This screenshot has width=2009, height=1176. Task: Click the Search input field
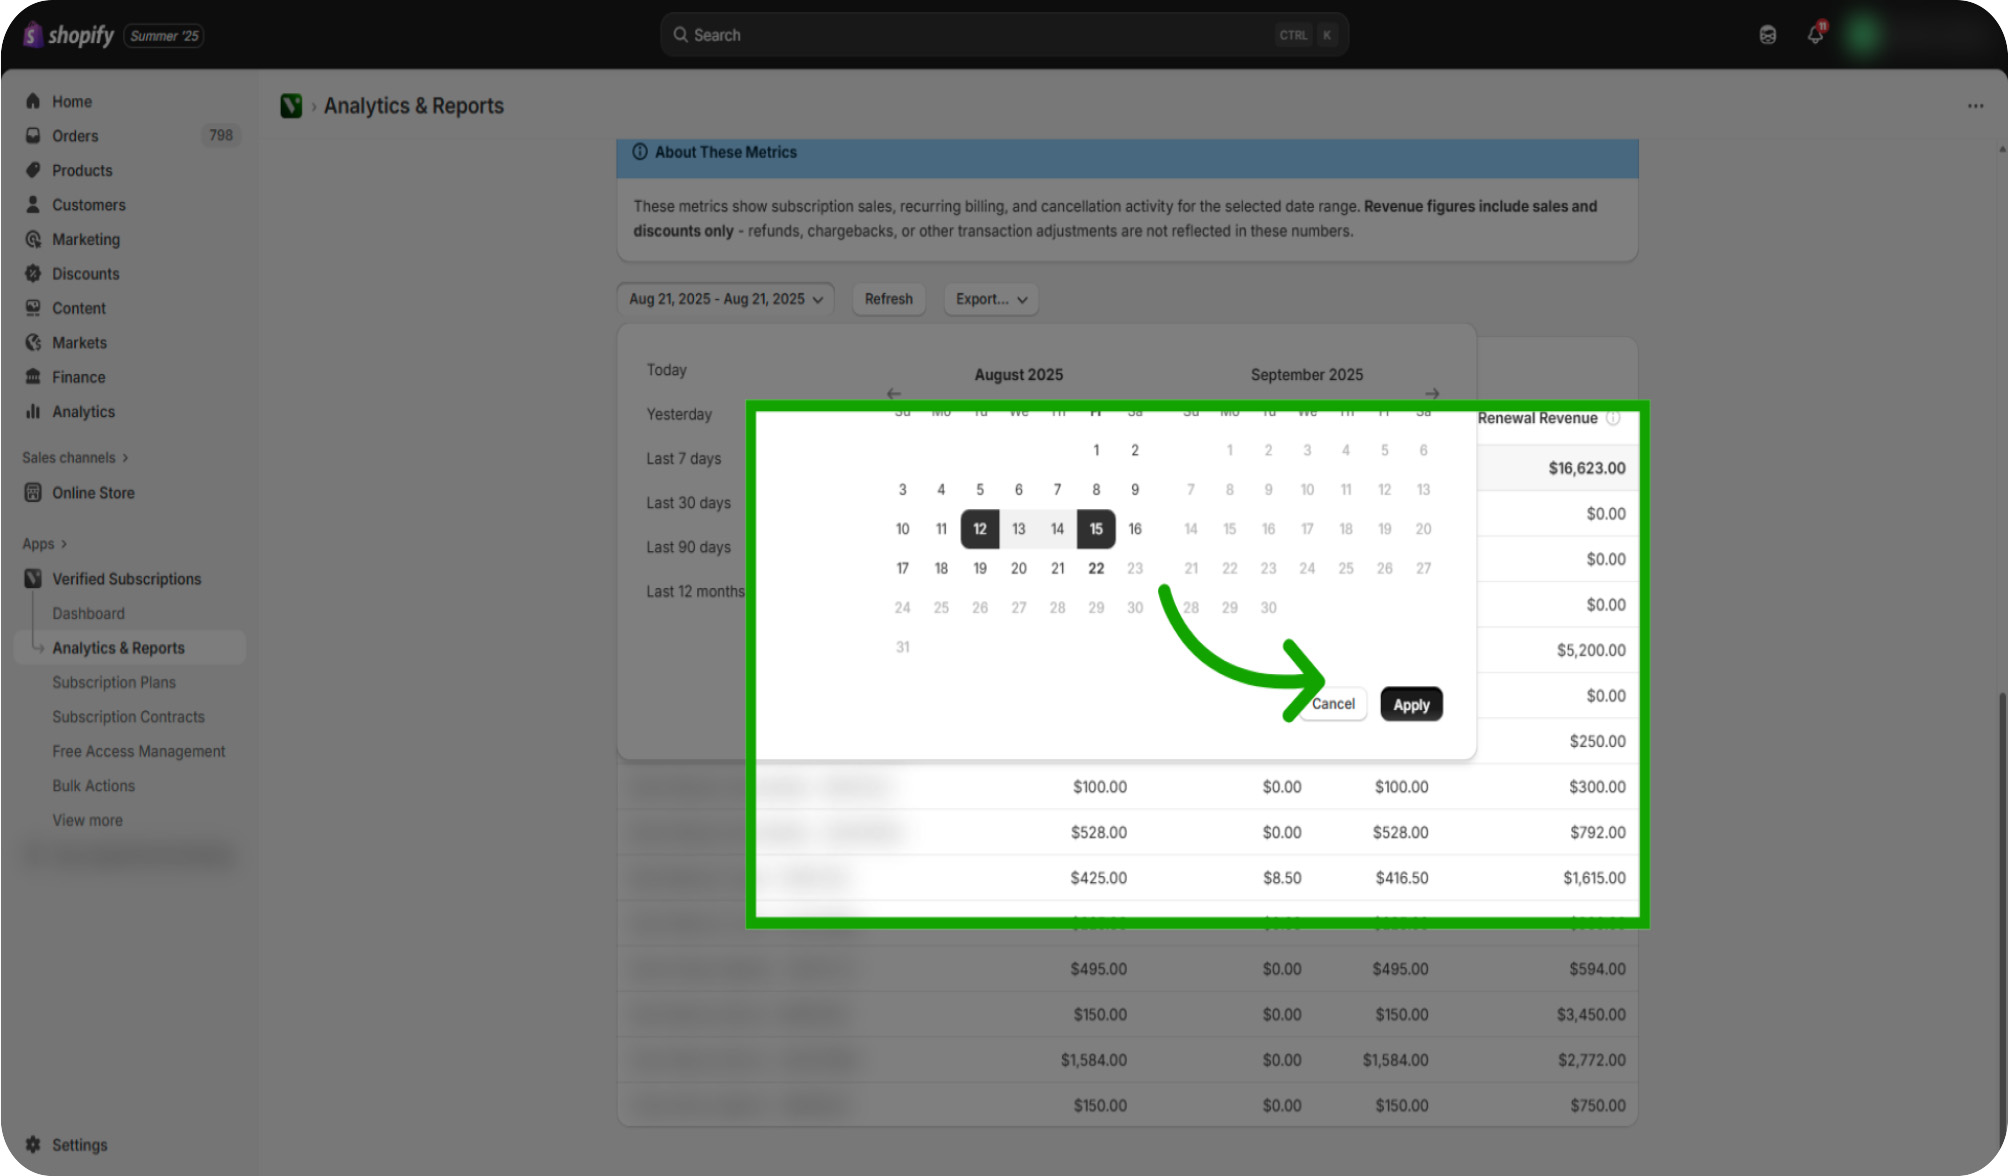1004,35
